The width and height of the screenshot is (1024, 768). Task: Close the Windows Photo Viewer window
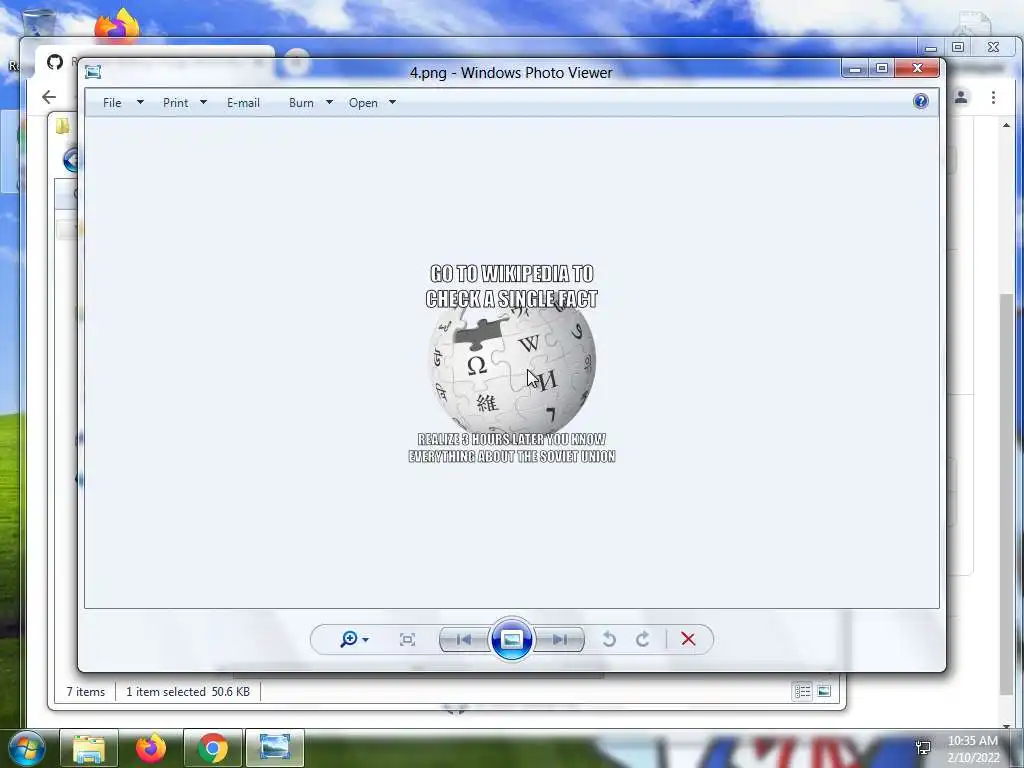[x=917, y=69]
